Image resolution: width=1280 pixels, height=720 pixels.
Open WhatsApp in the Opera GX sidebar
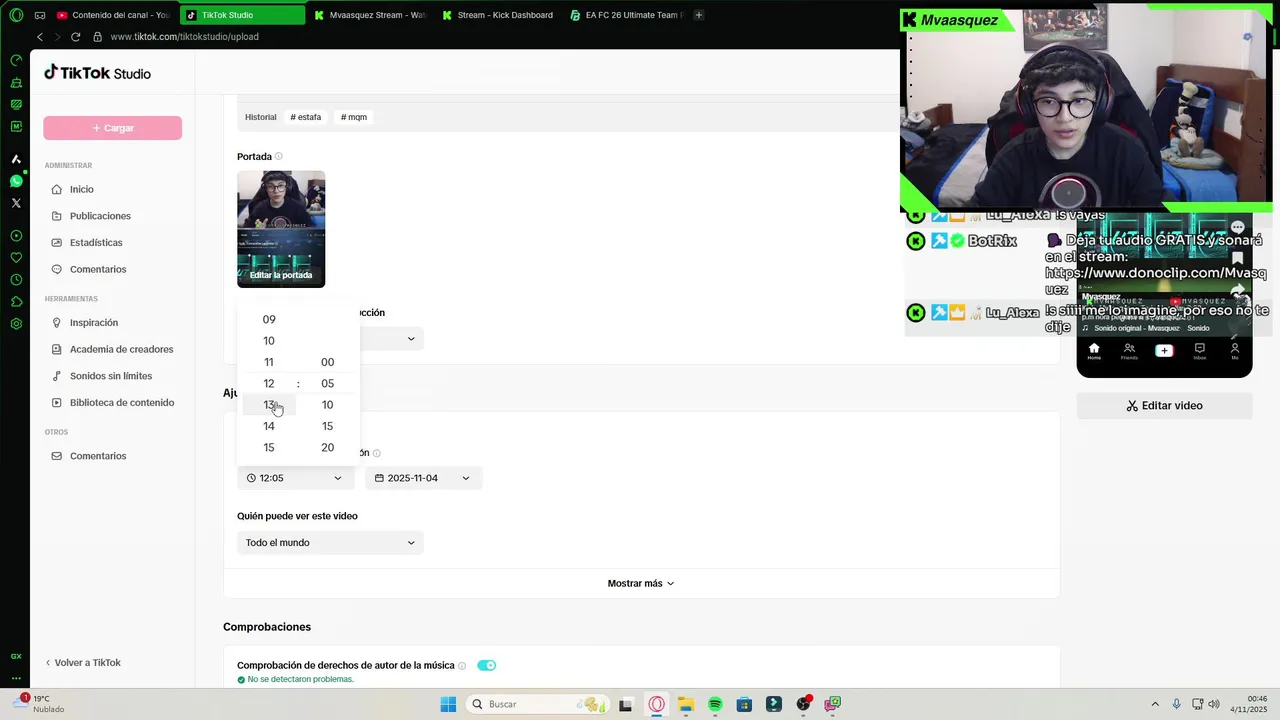[16, 181]
